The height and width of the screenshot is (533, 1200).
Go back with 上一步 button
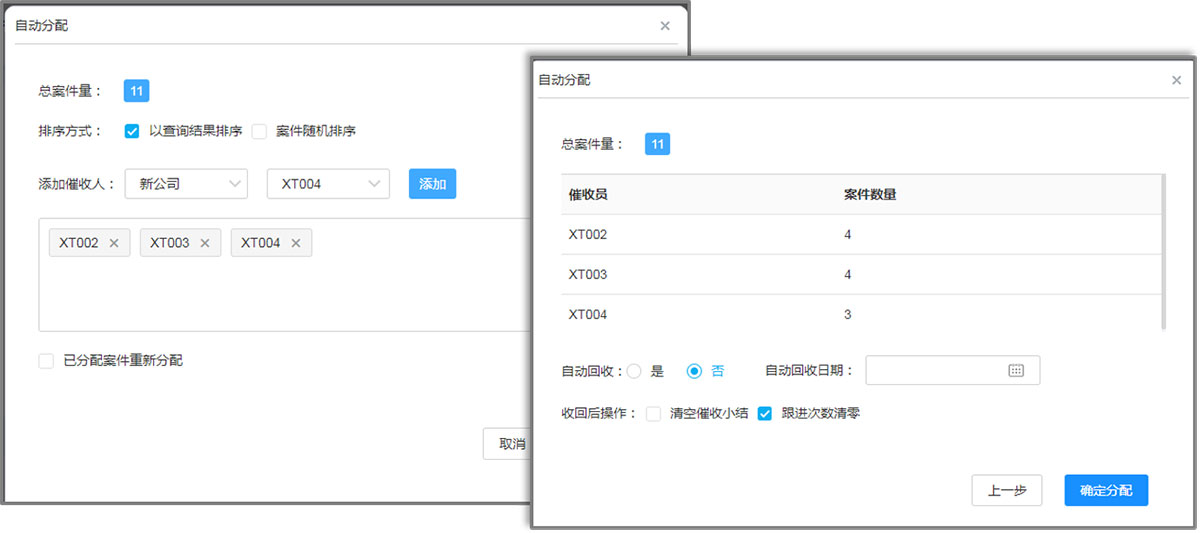tap(1007, 491)
